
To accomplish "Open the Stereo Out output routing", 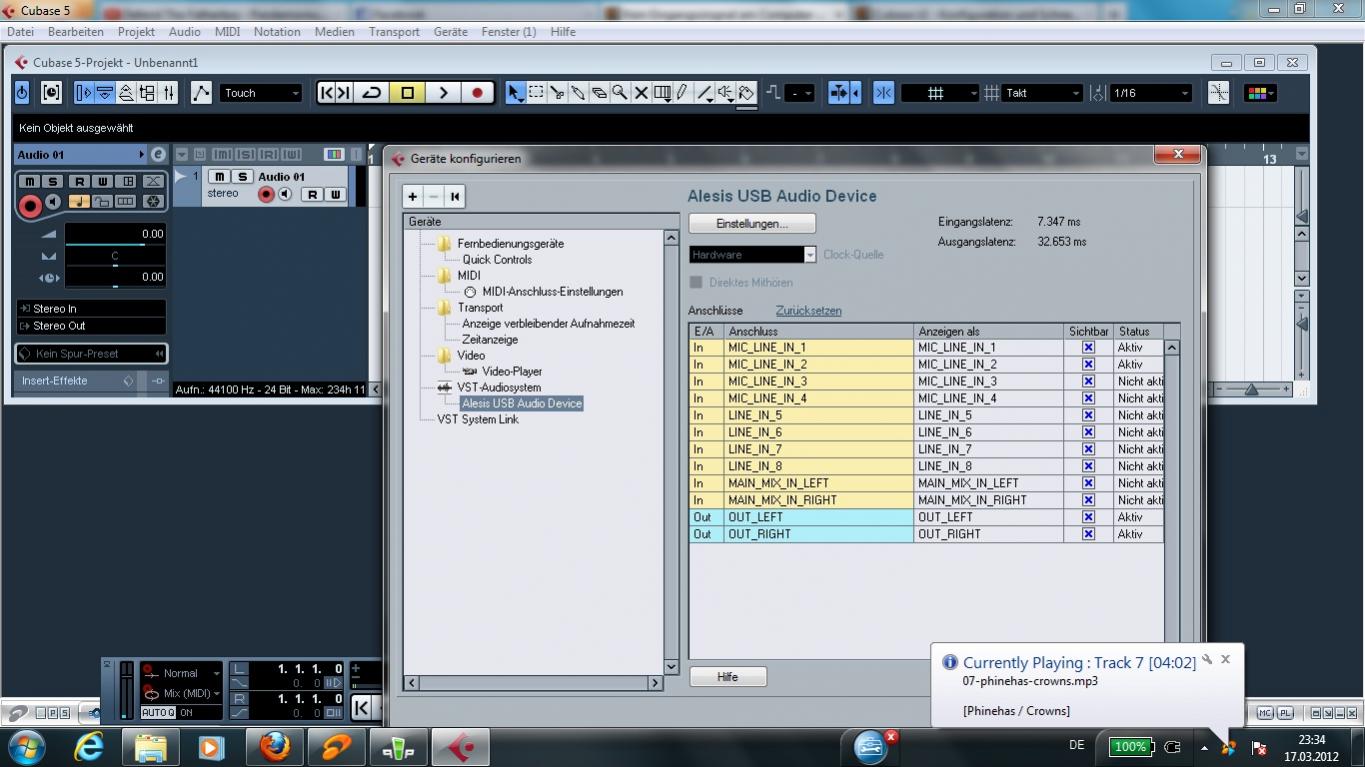I will tap(91, 326).
